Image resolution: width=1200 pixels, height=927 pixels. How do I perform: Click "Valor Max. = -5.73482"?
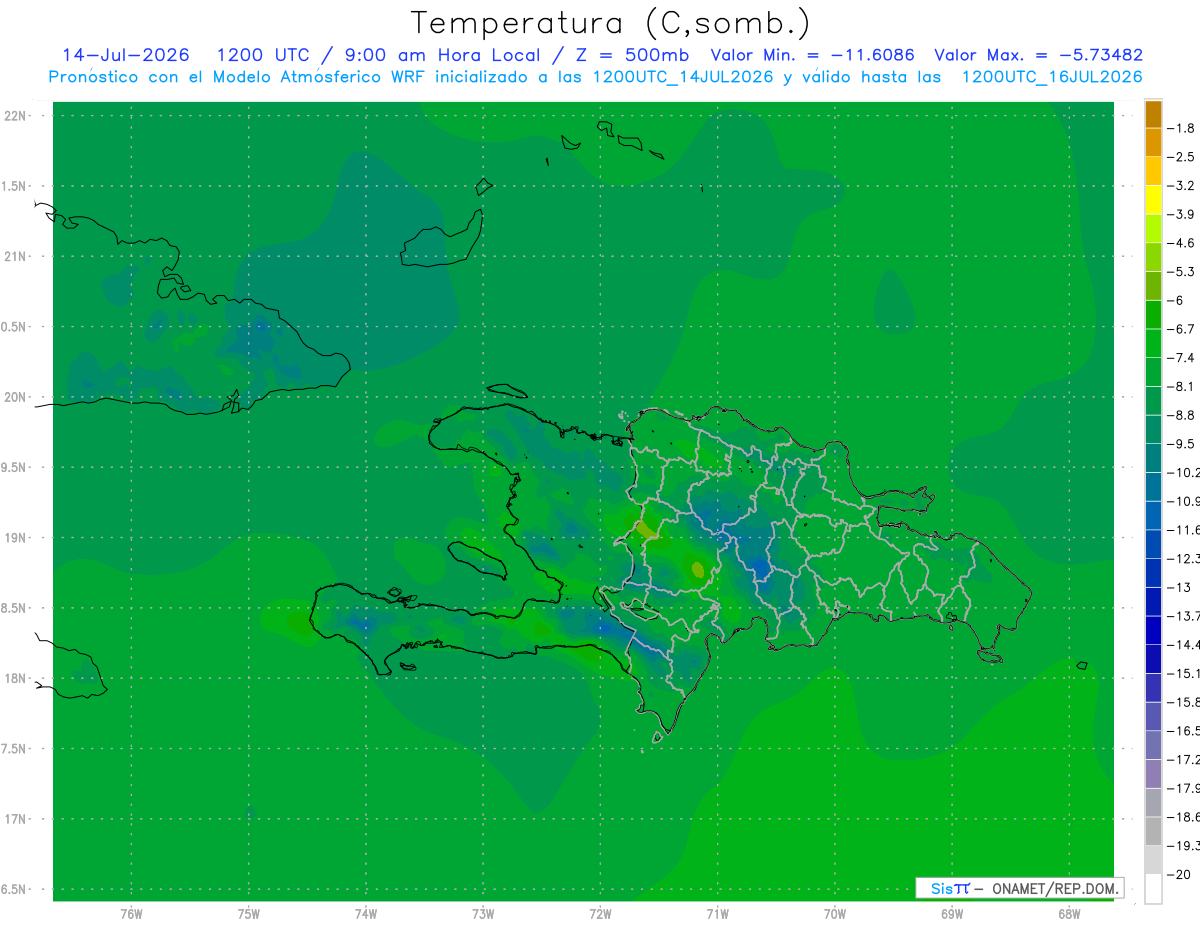coord(1038,55)
